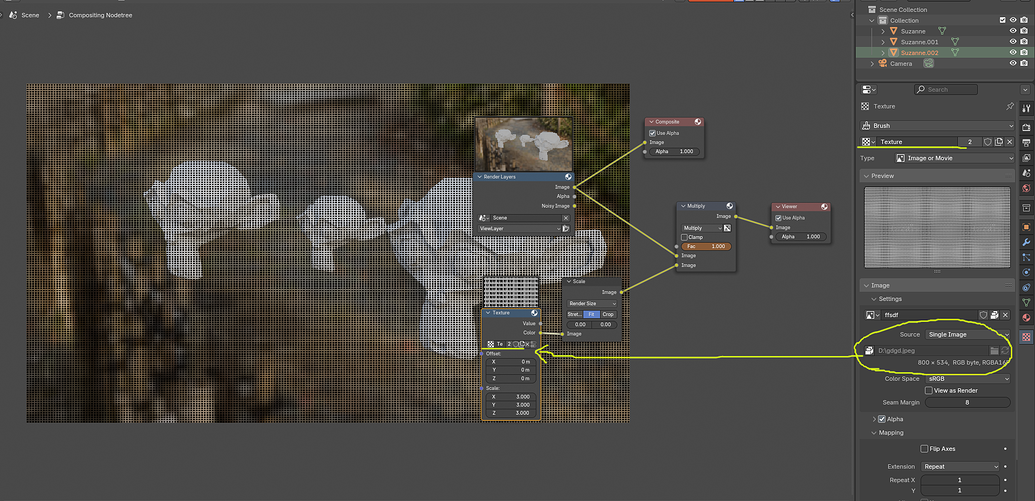The width and height of the screenshot is (1035, 501).
Task: Enable Clamp in the Multiply node
Action: point(684,237)
